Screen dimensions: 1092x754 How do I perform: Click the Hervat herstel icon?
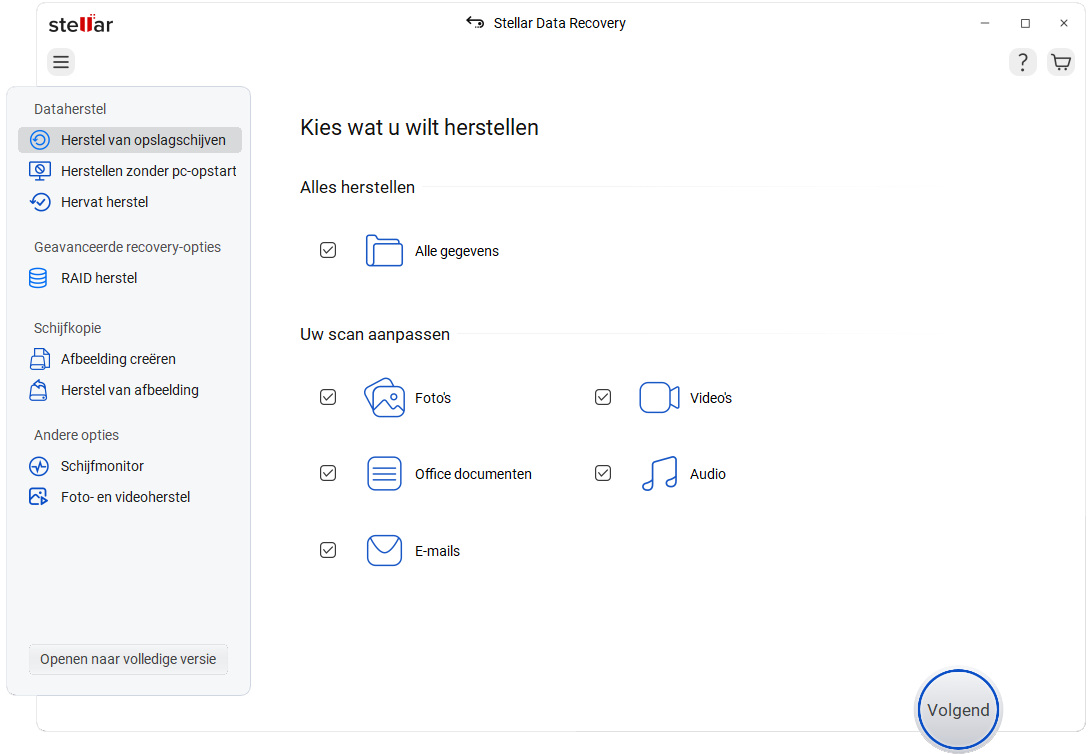pos(40,202)
